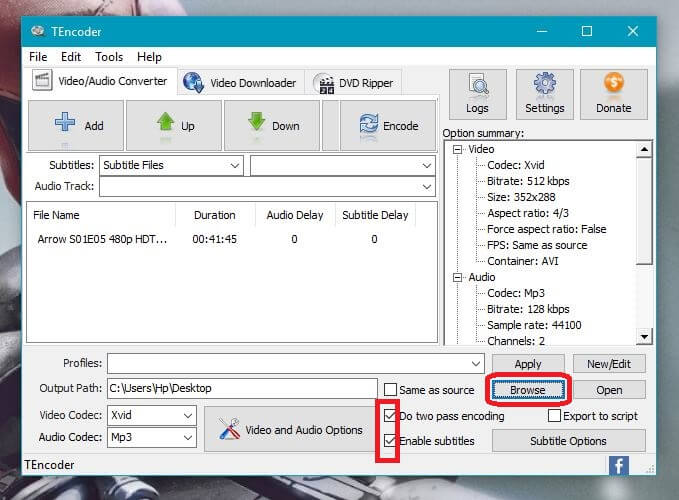This screenshot has height=500, width=679.
Task: Select 'Size: 352x288' tree item
Action: [521, 197]
